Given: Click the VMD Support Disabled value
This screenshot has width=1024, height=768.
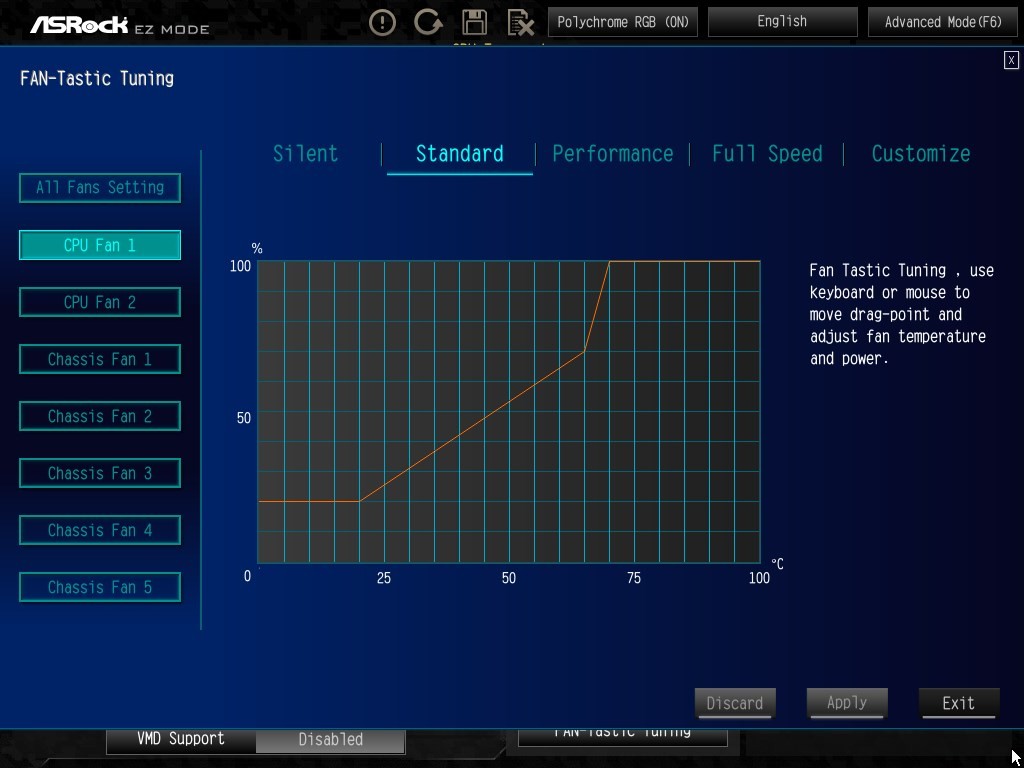Looking at the screenshot, I should point(330,739).
